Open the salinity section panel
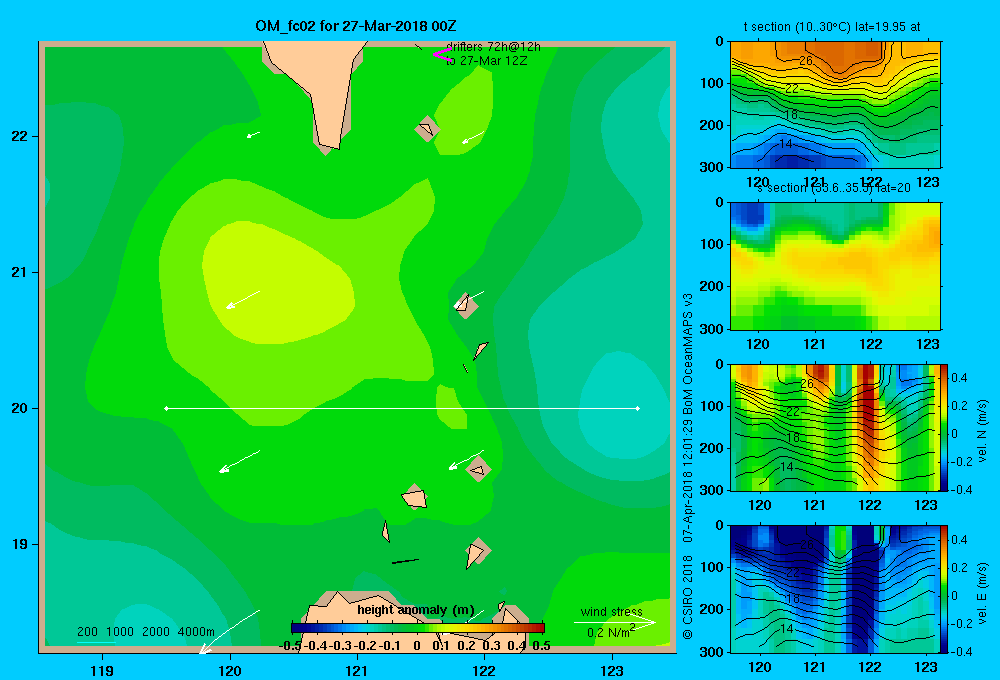 pos(835,266)
